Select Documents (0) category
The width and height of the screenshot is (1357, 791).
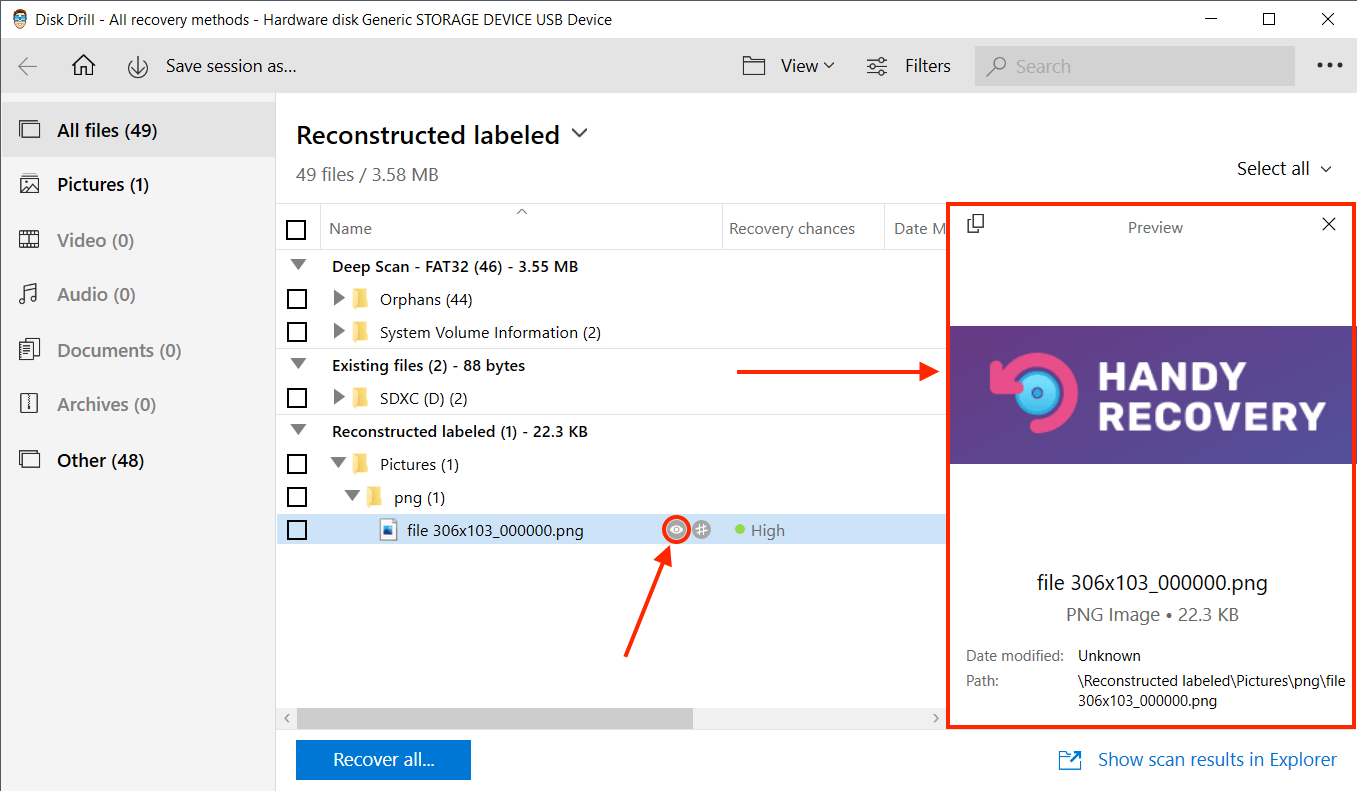pyautogui.click(x=138, y=350)
